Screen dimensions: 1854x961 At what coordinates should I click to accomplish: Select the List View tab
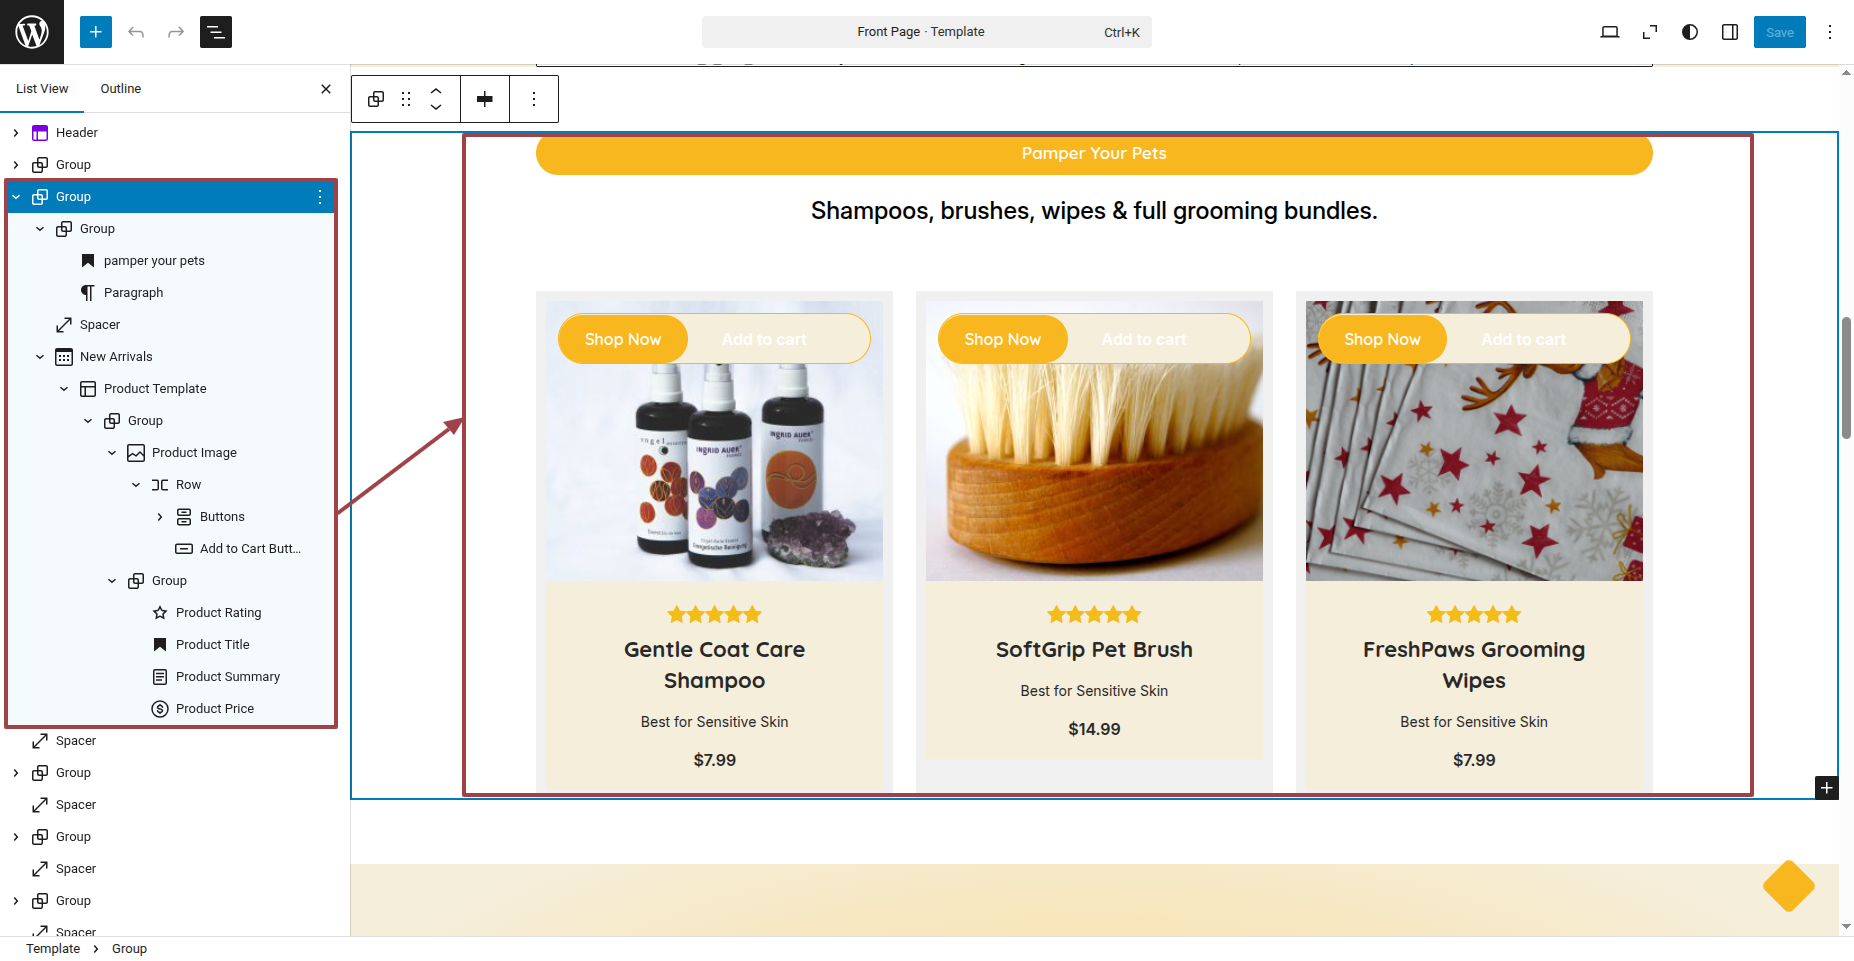[42, 89]
